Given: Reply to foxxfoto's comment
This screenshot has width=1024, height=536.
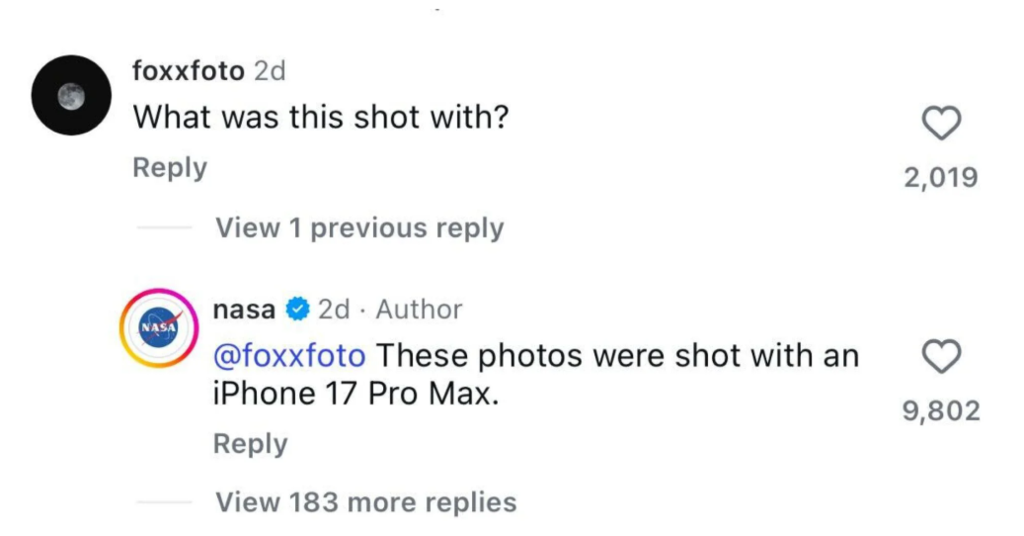Looking at the screenshot, I should pyautogui.click(x=170, y=168).
